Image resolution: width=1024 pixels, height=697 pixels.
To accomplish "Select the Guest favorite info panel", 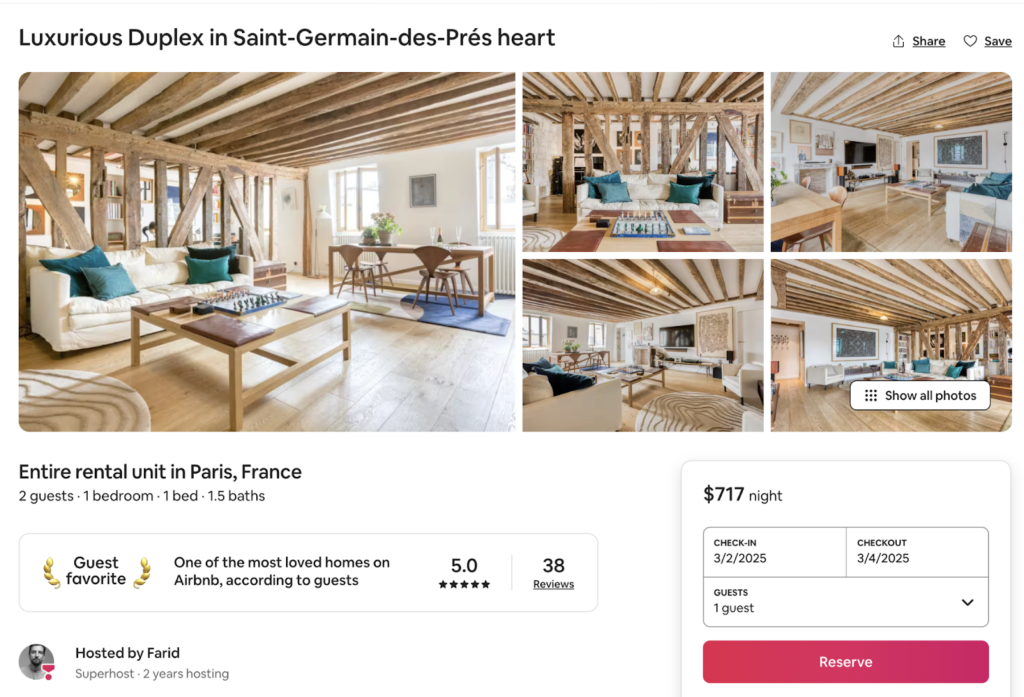I will click(307, 573).
